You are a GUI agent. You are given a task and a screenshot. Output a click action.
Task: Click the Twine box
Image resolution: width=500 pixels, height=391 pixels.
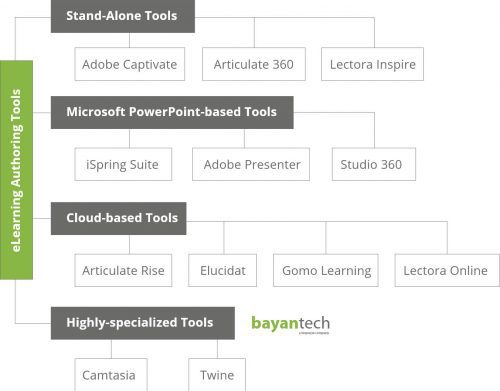pyautogui.click(x=217, y=375)
